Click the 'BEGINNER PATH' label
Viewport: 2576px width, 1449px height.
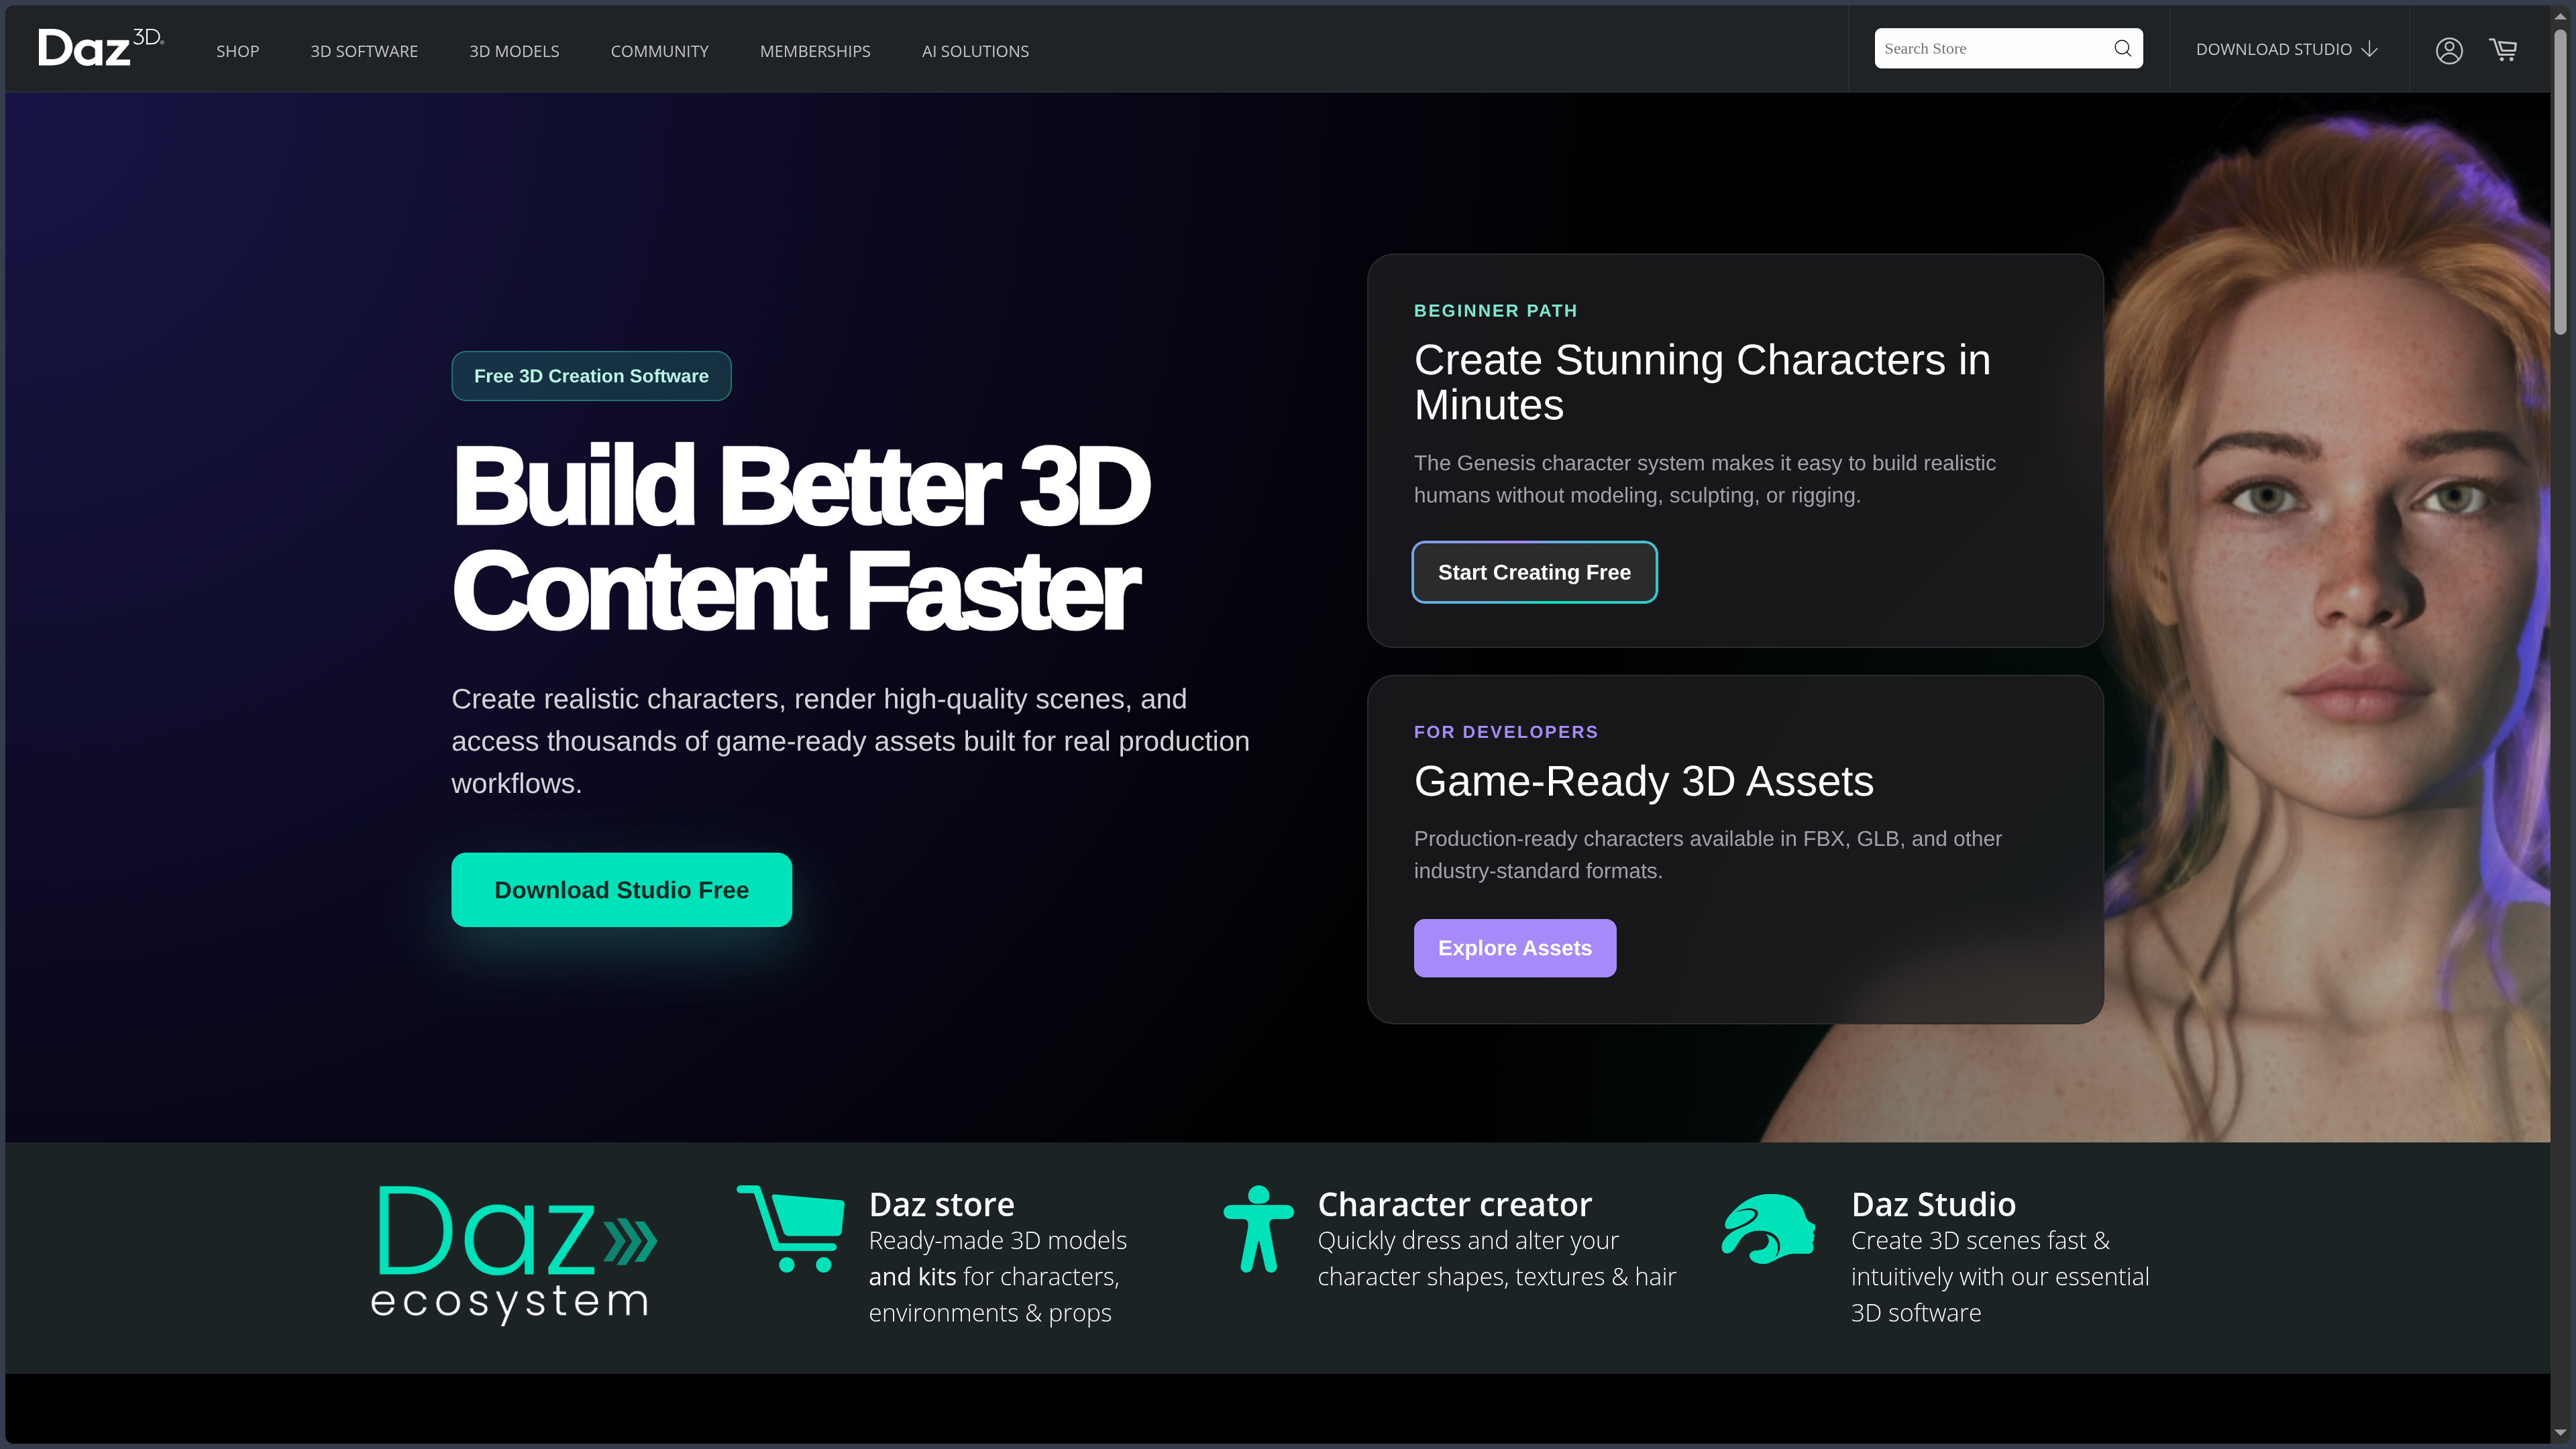click(1495, 311)
